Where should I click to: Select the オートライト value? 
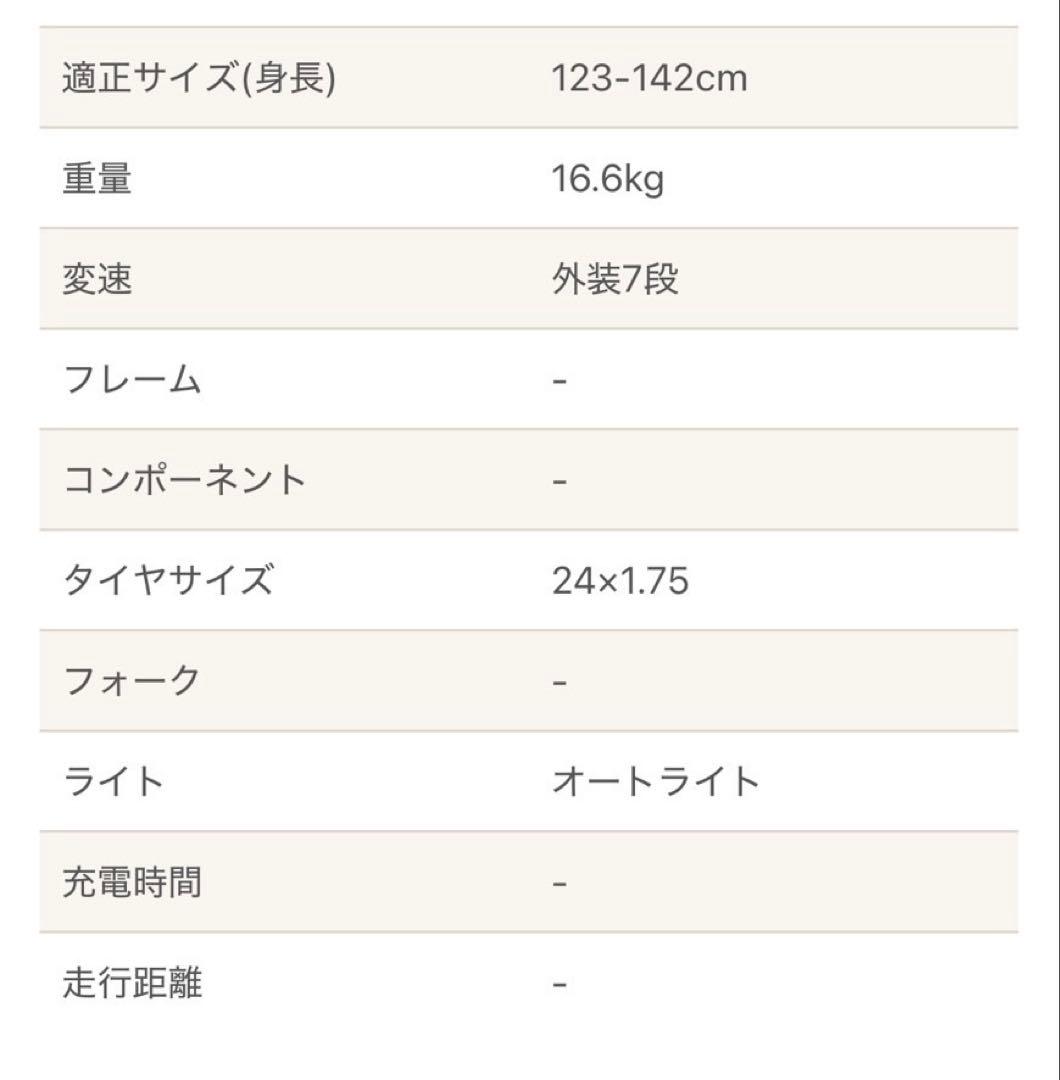point(656,781)
